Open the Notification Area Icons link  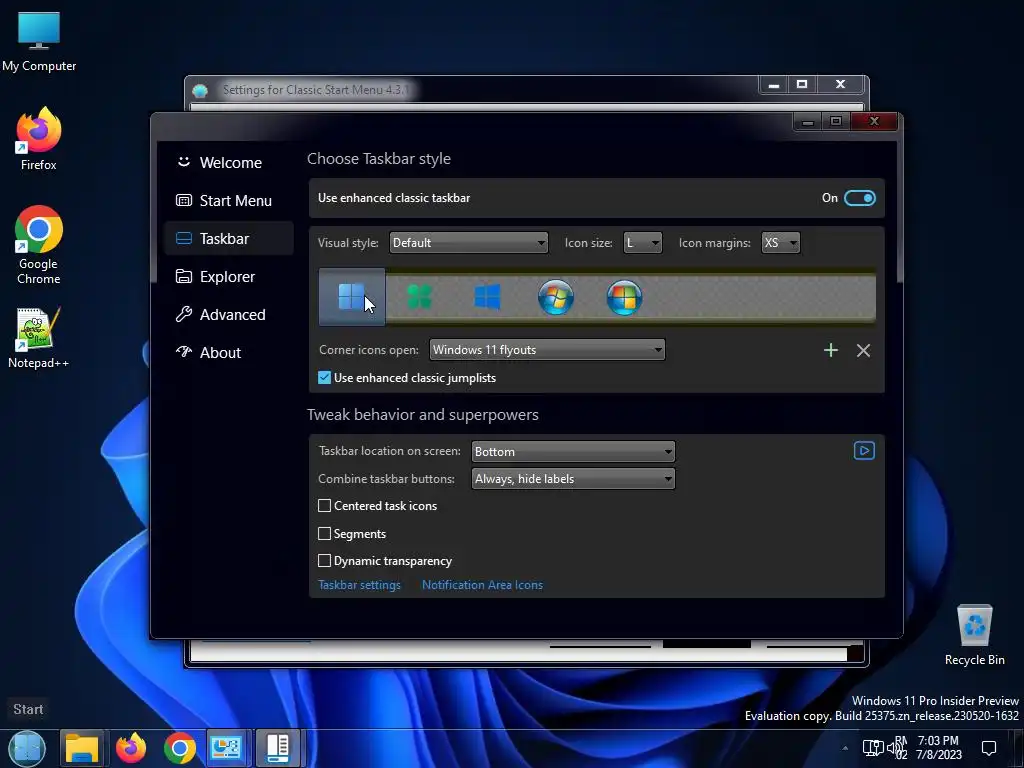(482, 585)
